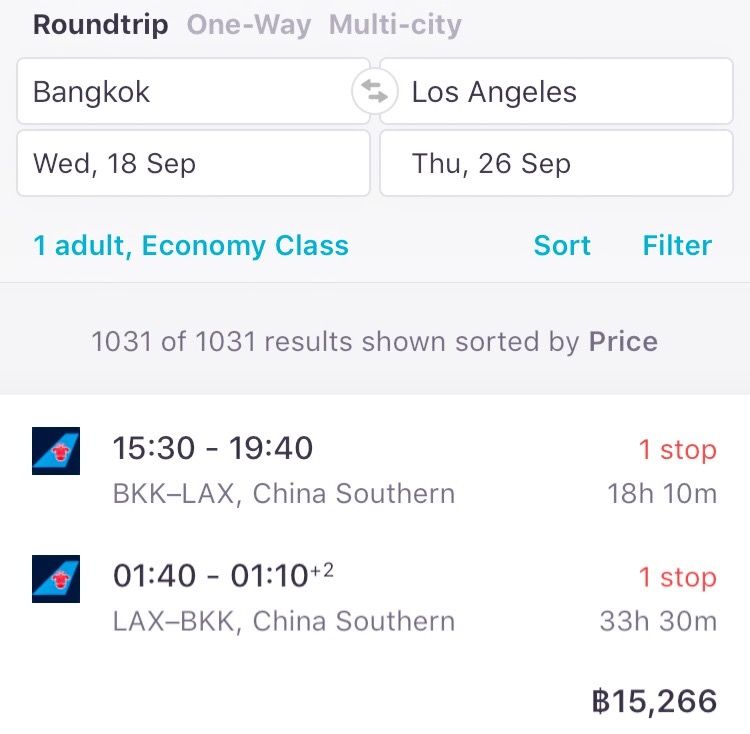Click the return flight's 1 stop label
The width and height of the screenshot is (750, 734).
[x=677, y=578]
